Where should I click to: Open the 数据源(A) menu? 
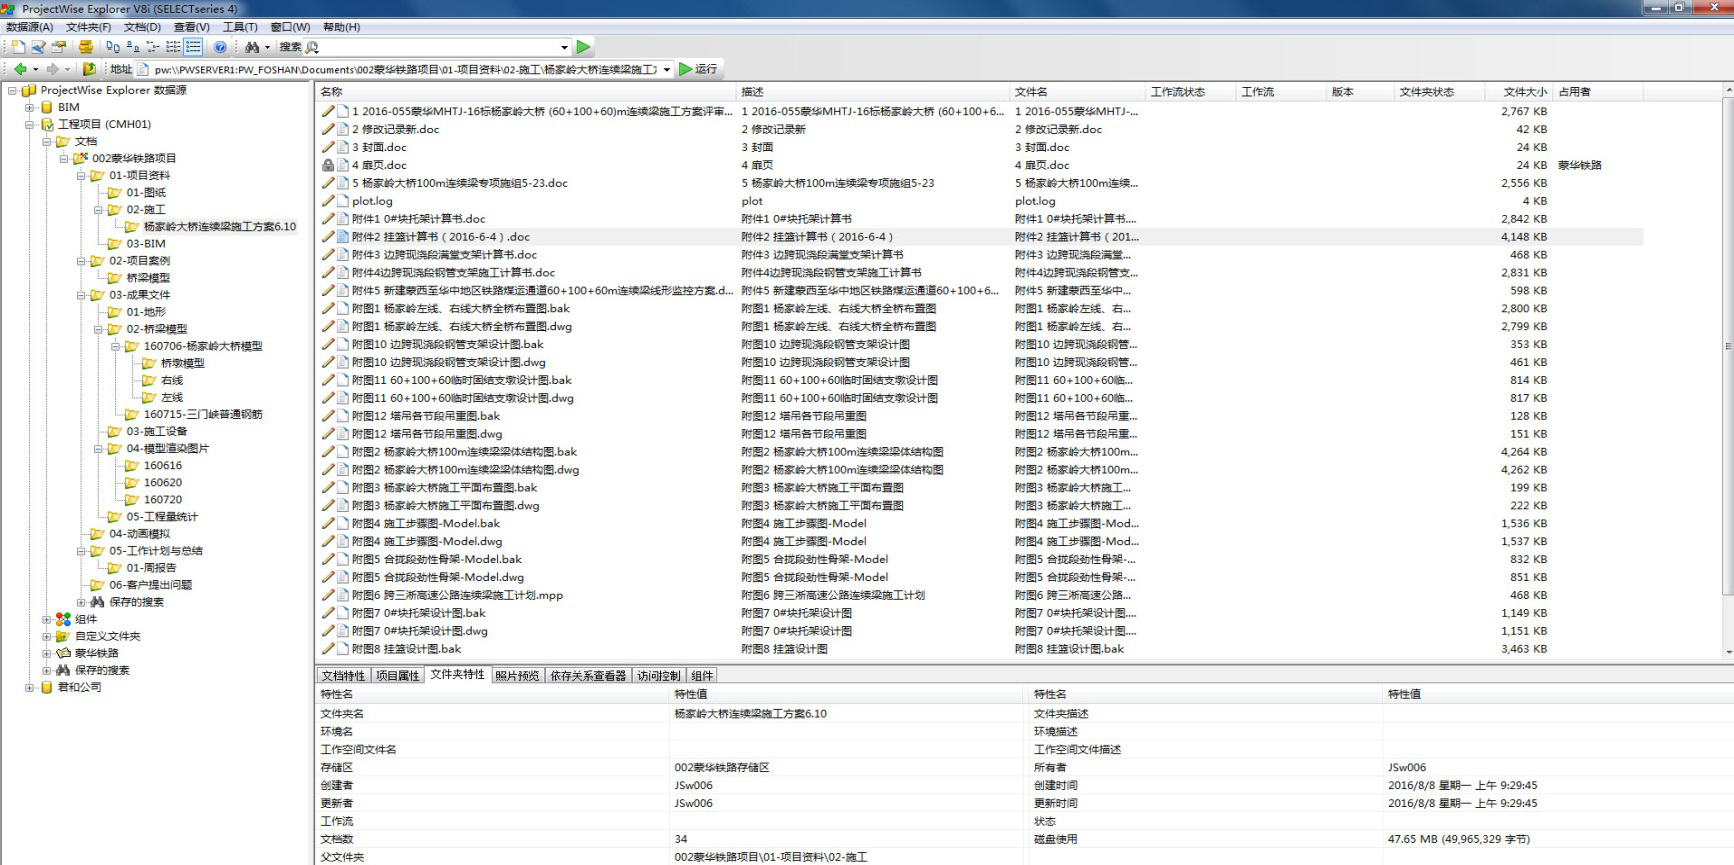(30, 27)
